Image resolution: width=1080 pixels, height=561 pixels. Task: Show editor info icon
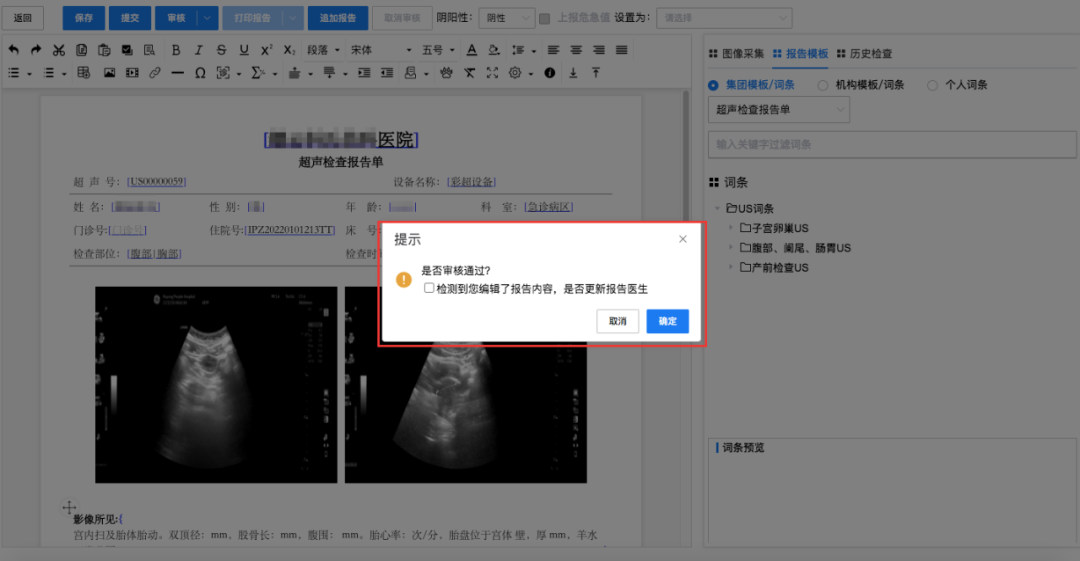(x=550, y=72)
